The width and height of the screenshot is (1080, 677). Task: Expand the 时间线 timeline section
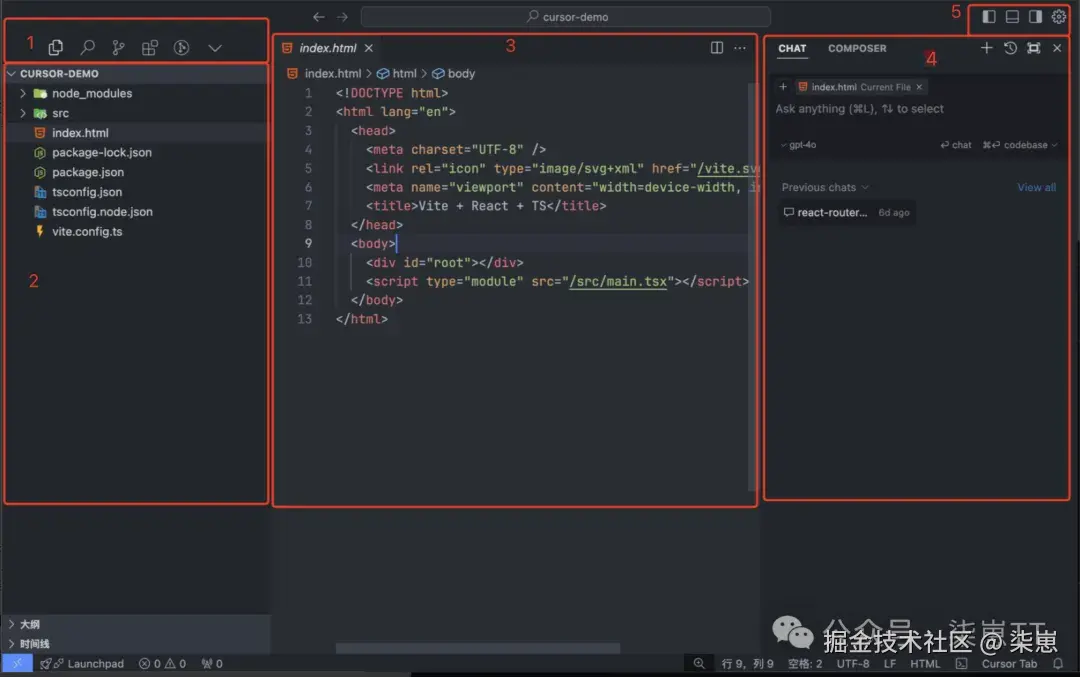(x=136, y=643)
